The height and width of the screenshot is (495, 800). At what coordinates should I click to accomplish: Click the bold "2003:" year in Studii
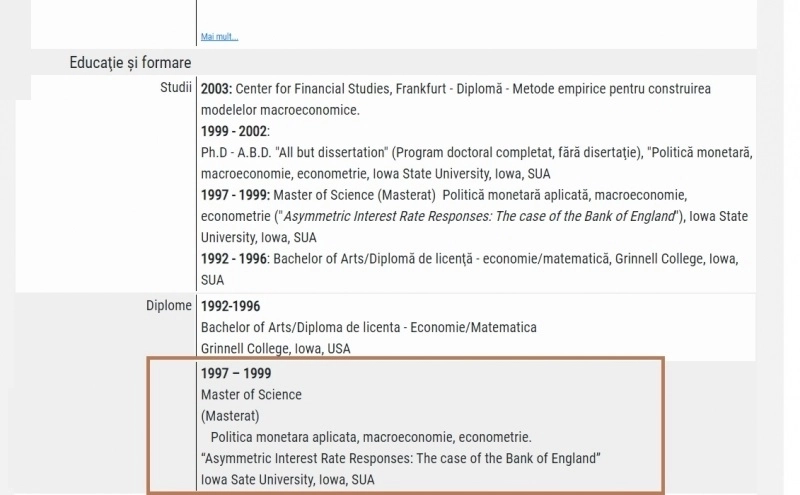coord(216,89)
